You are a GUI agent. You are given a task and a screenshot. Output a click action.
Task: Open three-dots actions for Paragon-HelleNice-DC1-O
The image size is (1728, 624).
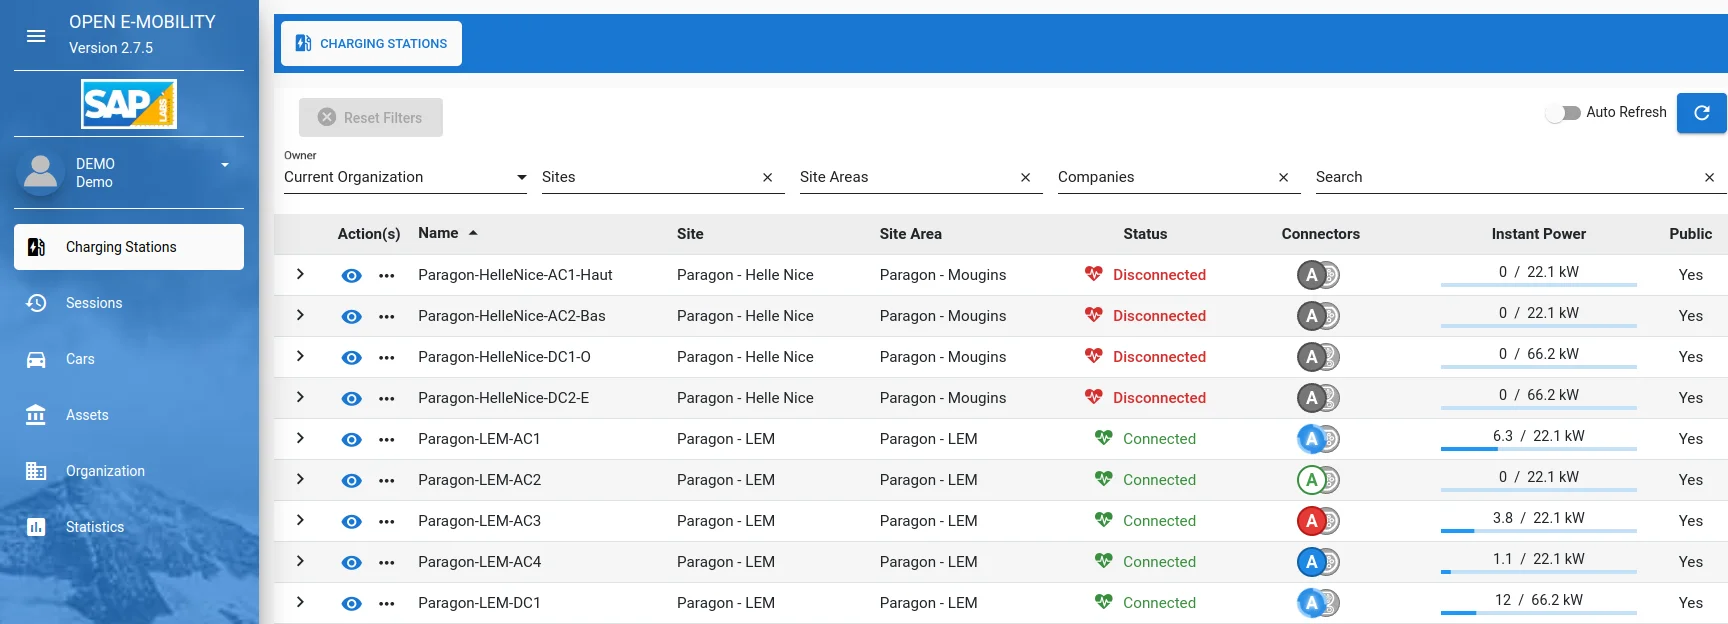(387, 358)
